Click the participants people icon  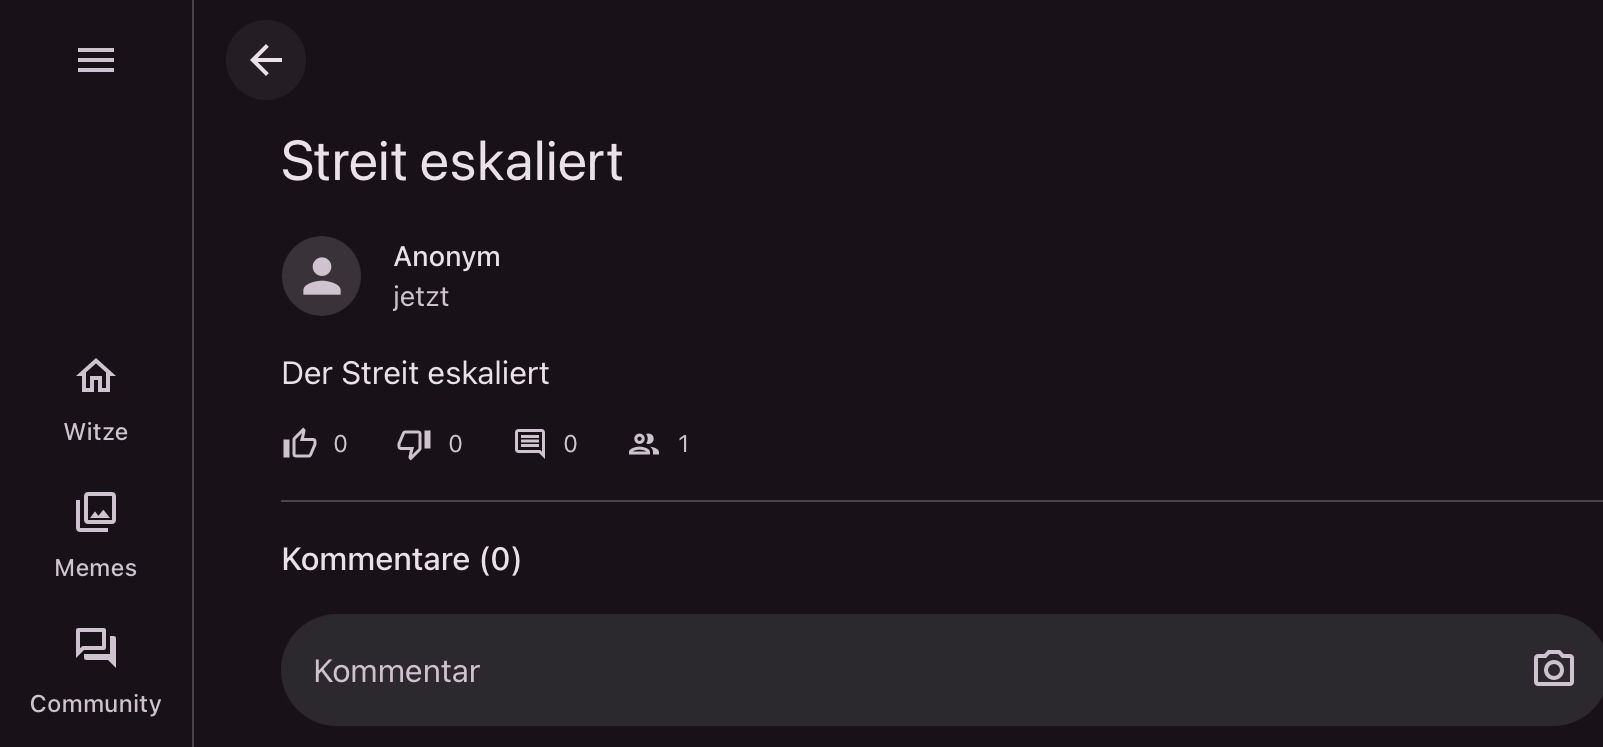click(643, 444)
